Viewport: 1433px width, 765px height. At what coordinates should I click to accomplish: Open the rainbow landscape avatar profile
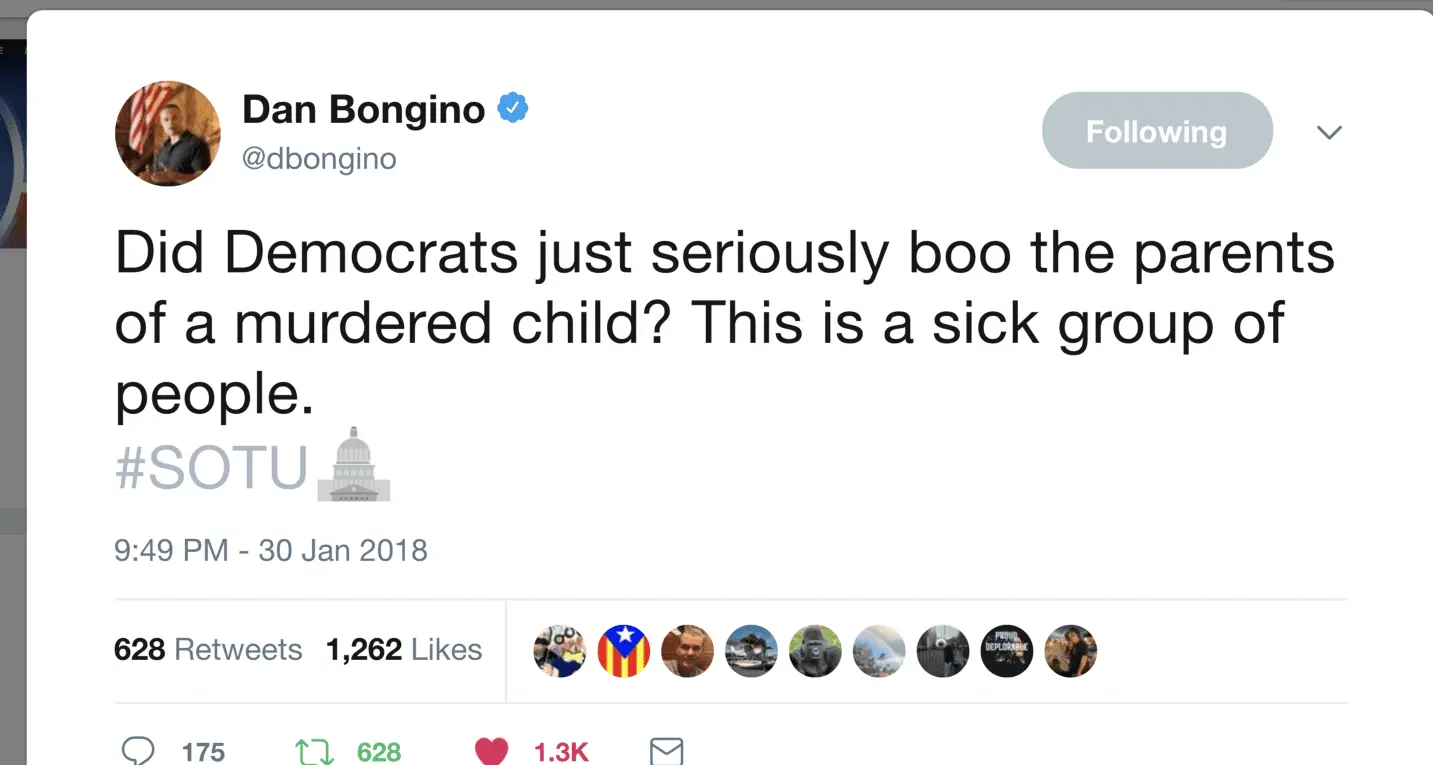(x=879, y=651)
